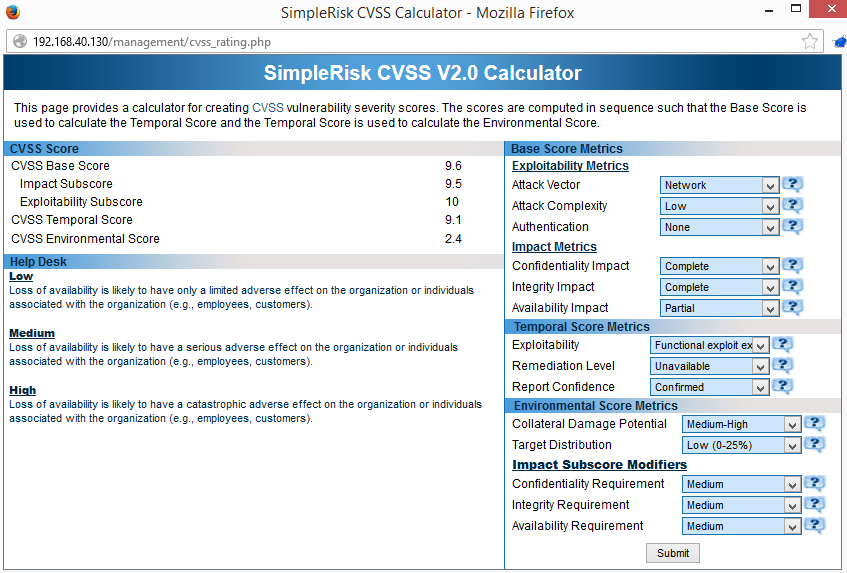Click the URL address bar

point(415,42)
